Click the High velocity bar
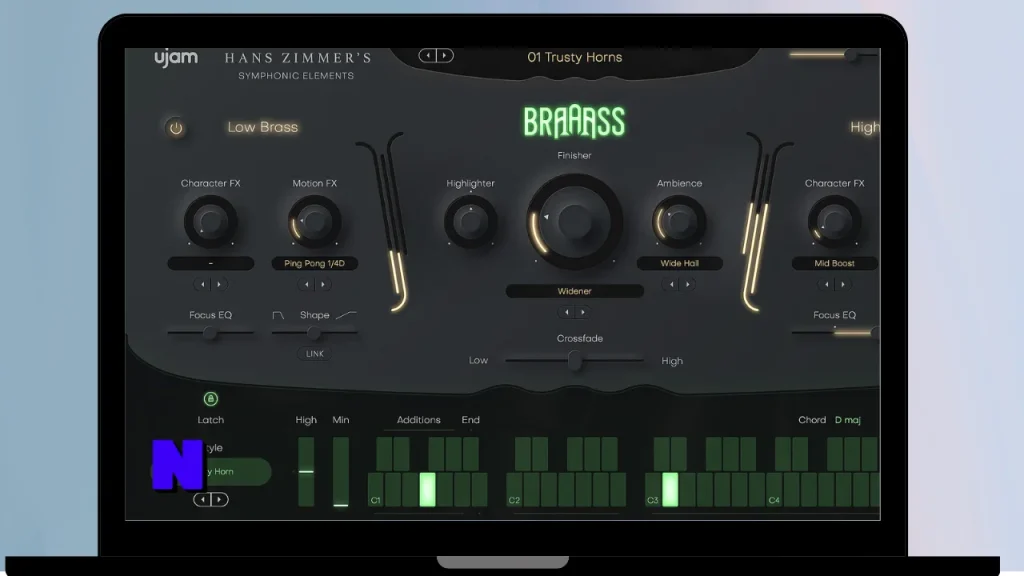The height and width of the screenshot is (576, 1024). [x=306, y=472]
